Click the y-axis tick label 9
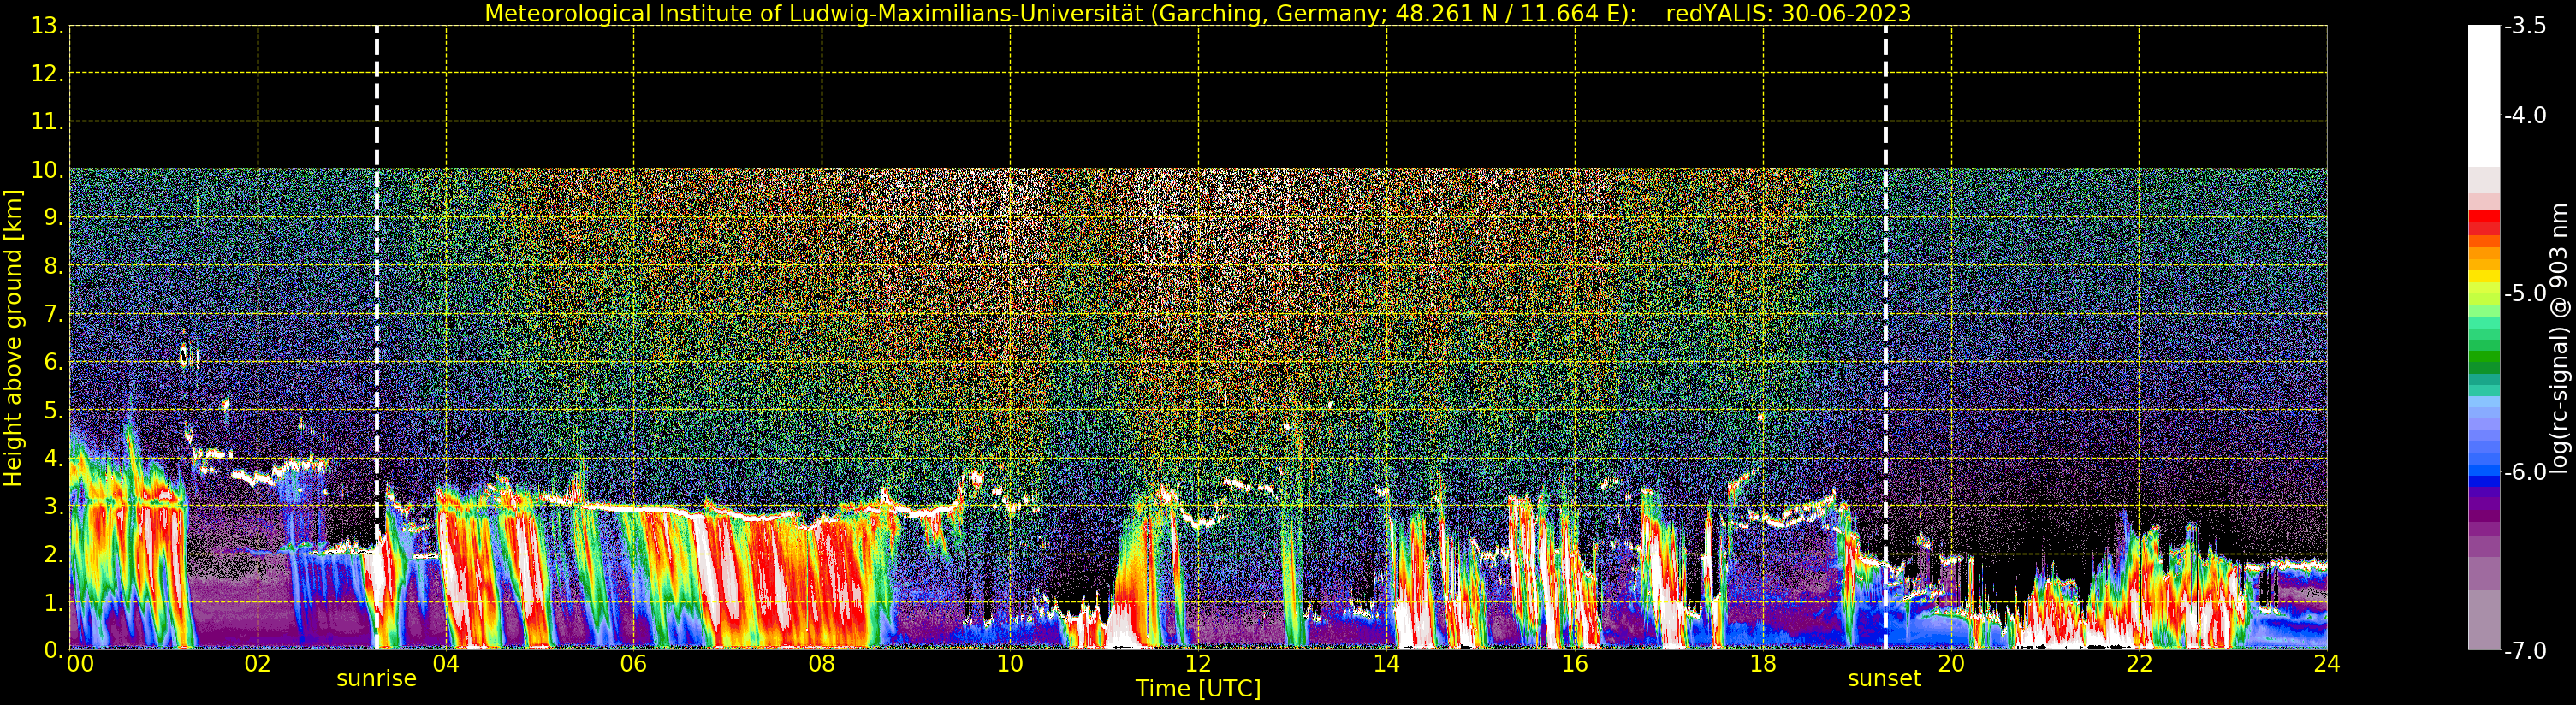The height and width of the screenshot is (705, 2576). pos(52,218)
